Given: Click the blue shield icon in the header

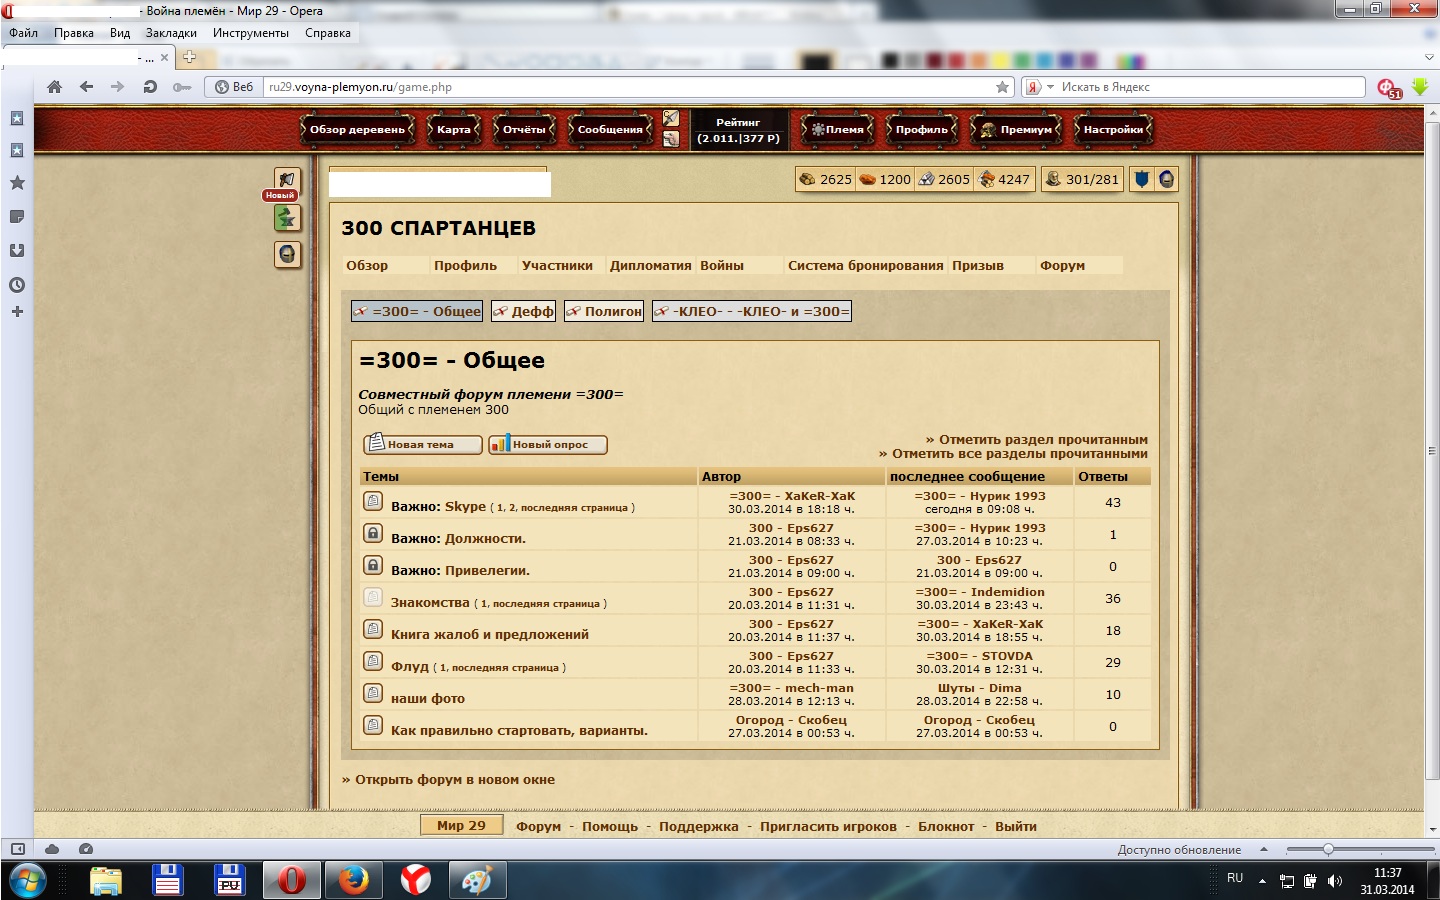Looking at the screenshot, I should [x=1142, y=179].
